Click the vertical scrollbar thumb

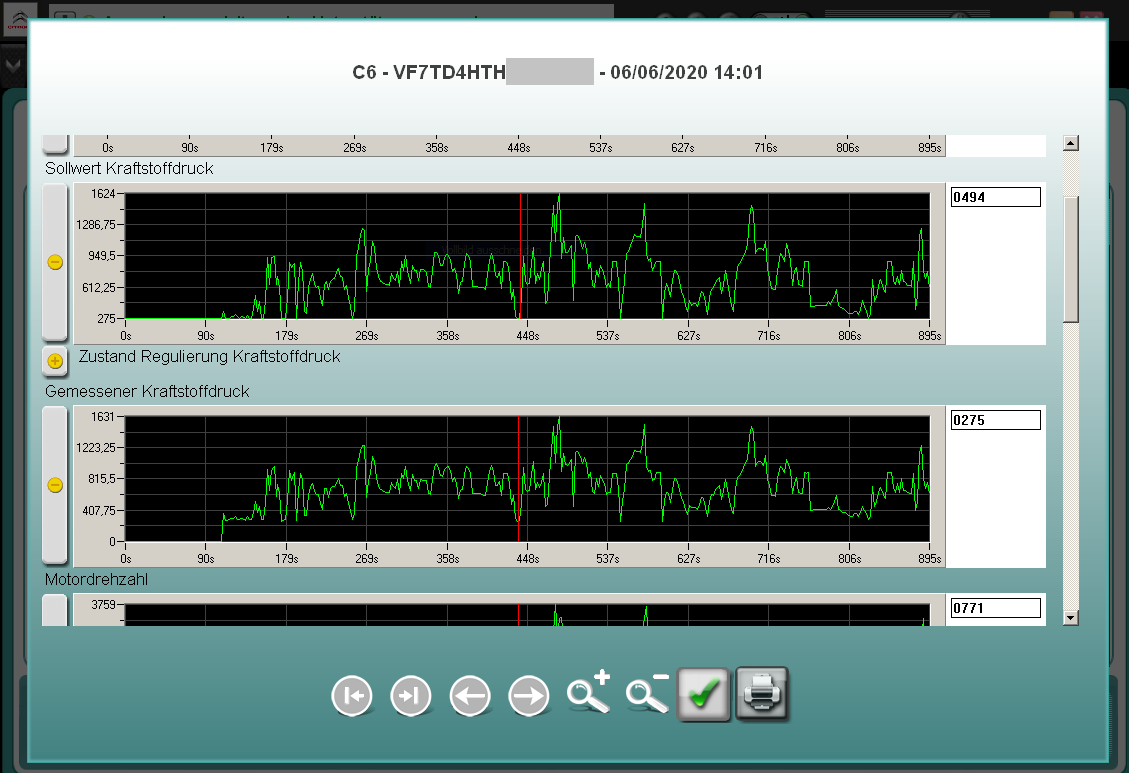pyautogui.click(x=1071, y=260)
